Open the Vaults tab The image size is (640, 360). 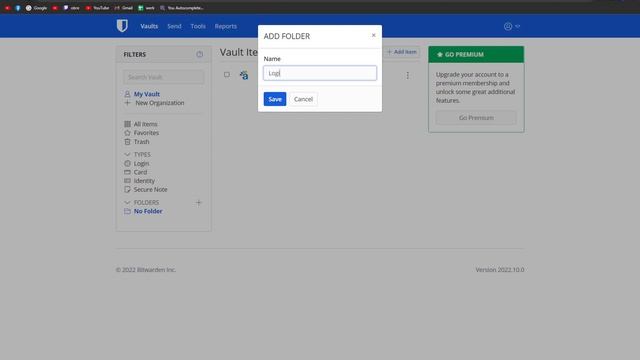(x=149, y=26)
